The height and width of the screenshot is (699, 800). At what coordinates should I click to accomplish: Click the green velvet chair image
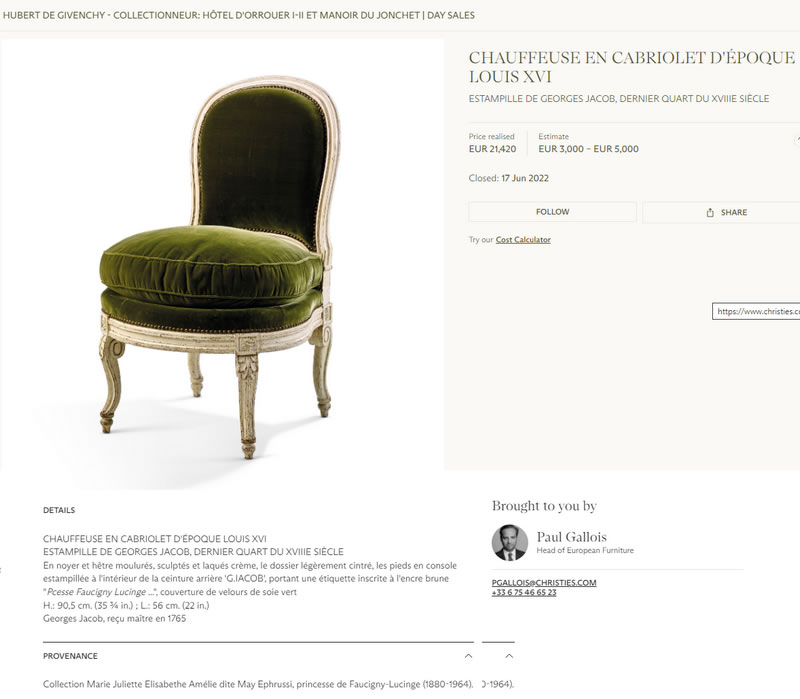[221, 264]
